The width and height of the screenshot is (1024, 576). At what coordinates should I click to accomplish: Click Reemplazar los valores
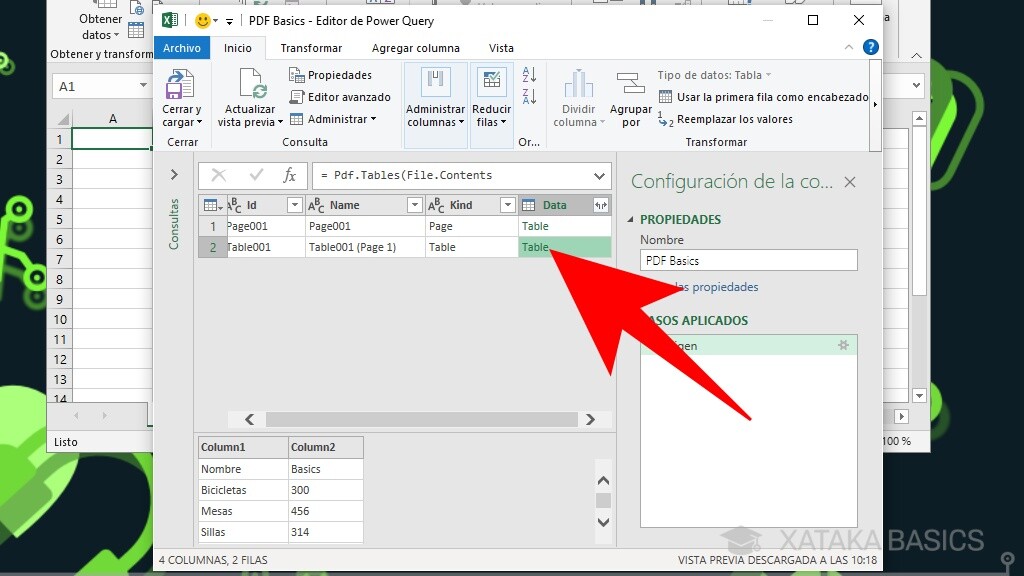(x=726, y=119)
